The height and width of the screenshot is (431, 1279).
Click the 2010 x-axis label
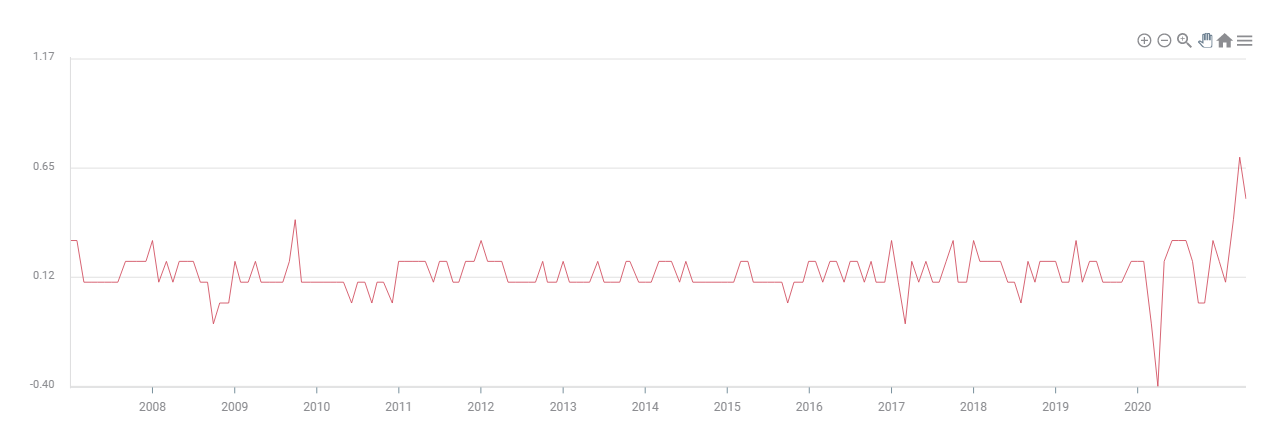click(316, 407)
